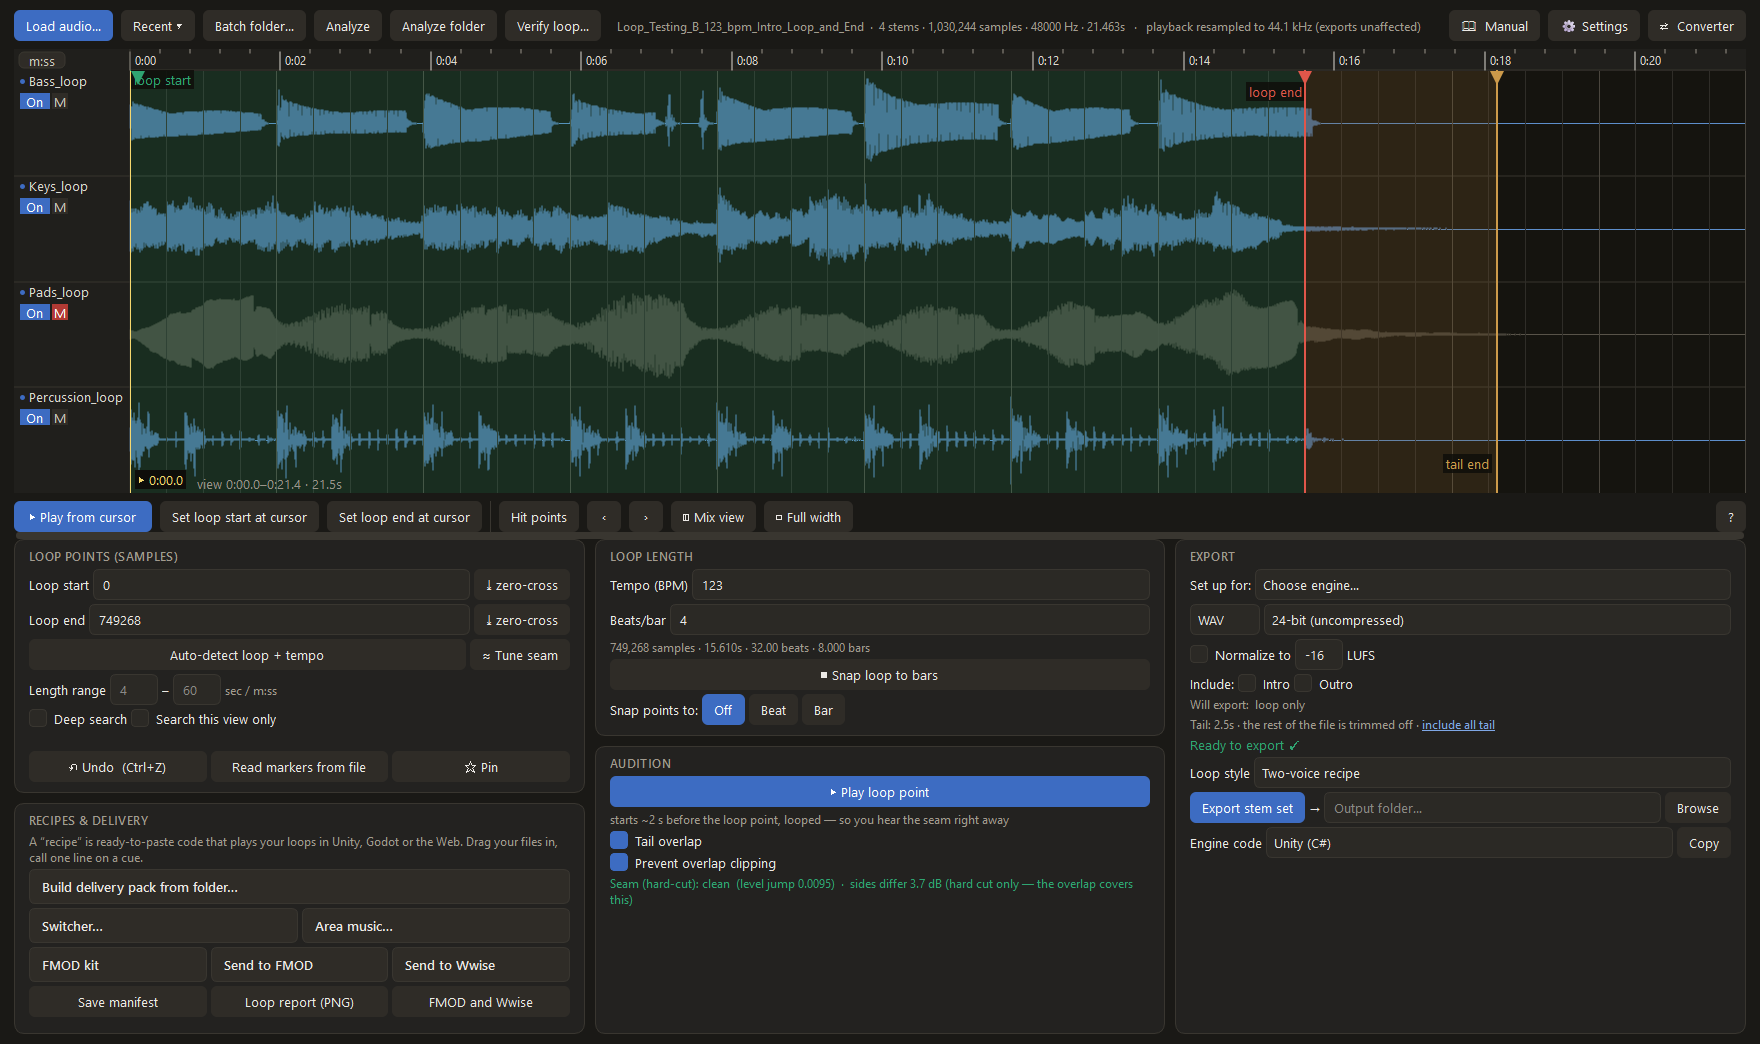The height and width of the screenshot is (1044, 1760).
Task: Open the Converter tool
Action: click(1696, 26)
